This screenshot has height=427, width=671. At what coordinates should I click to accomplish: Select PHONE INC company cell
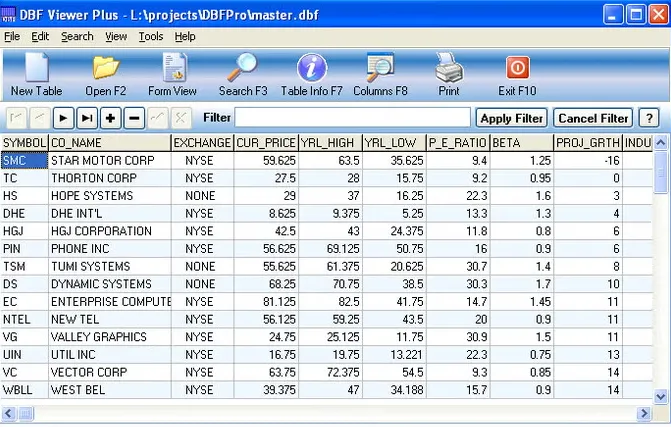[110, 249]
